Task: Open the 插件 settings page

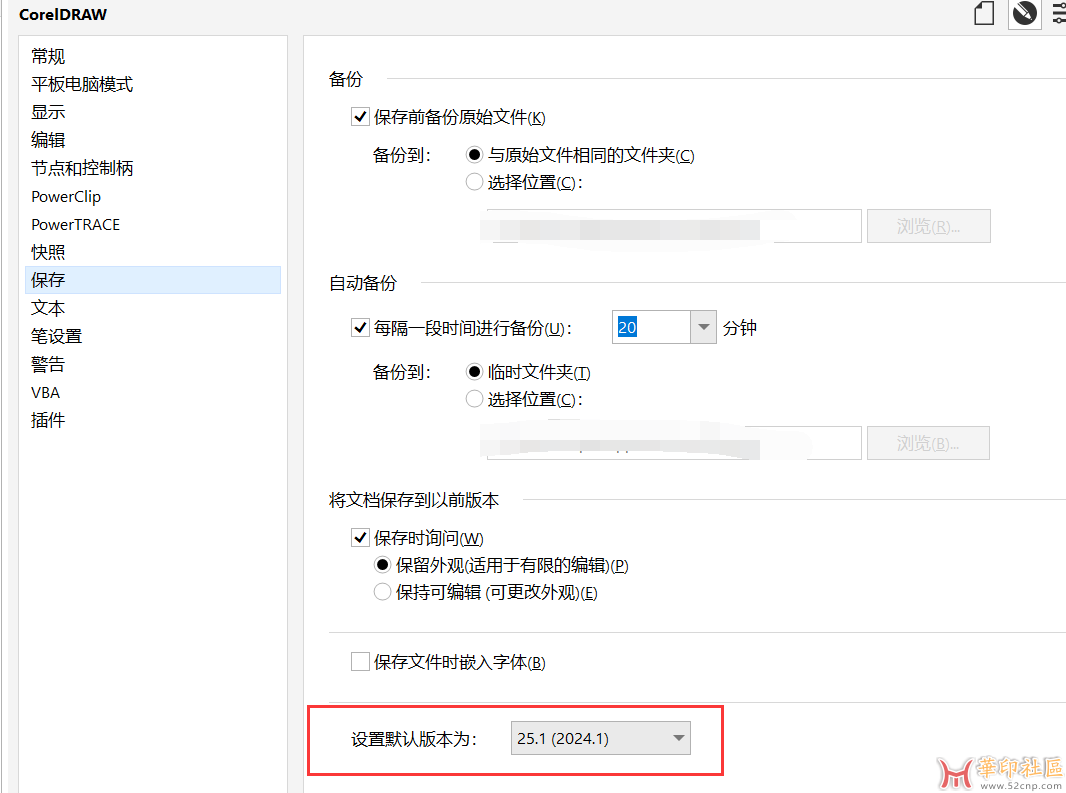Action: (x=153, y=420)
